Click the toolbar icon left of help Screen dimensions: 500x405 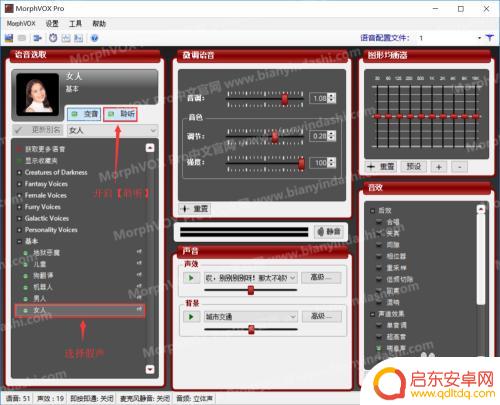click(x=78, y=38)
